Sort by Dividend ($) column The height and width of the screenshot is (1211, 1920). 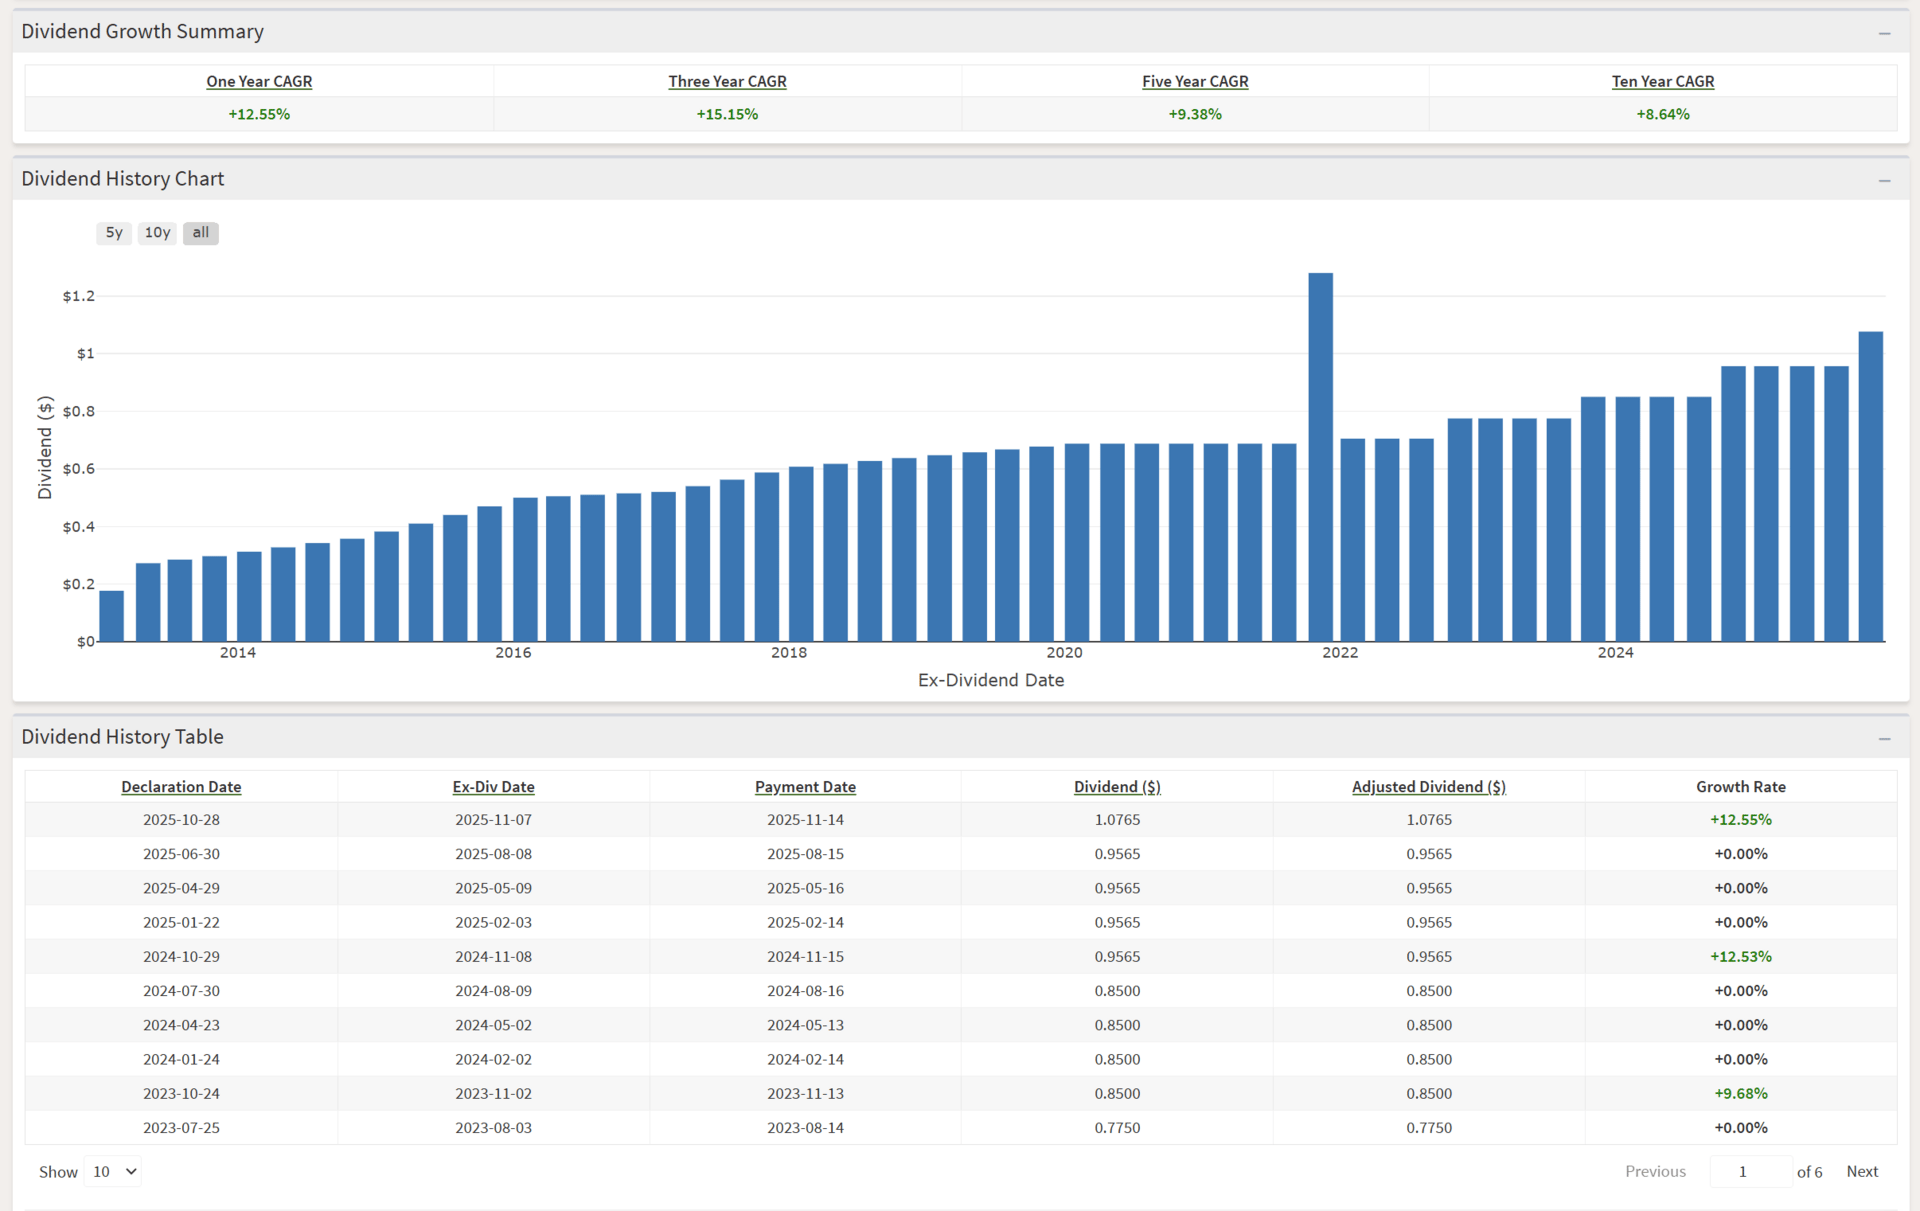pyautogui.click(x=1117, y=787)
